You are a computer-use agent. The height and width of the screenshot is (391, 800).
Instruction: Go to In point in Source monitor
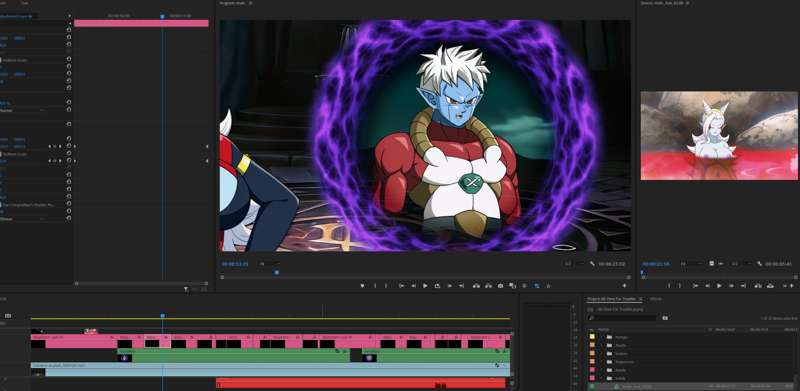coord(696,286)
